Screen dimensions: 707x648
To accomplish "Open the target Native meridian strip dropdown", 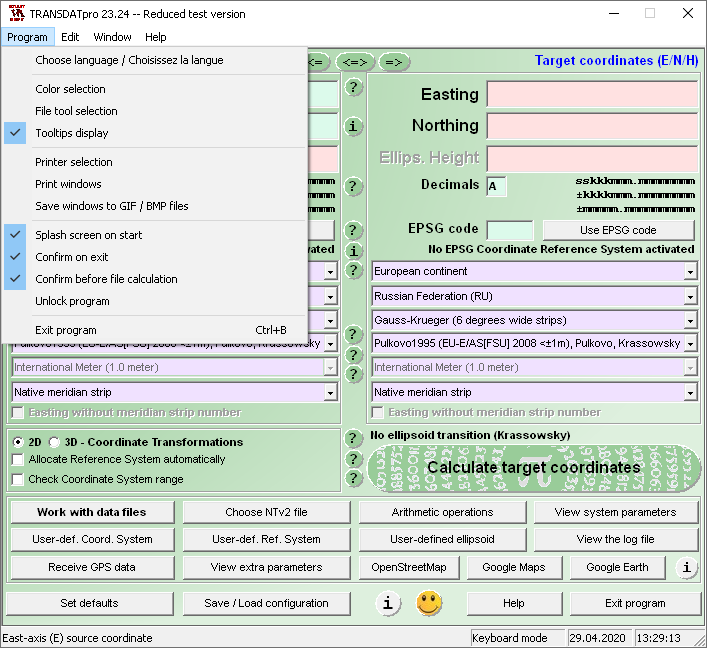I will (690, 392).
